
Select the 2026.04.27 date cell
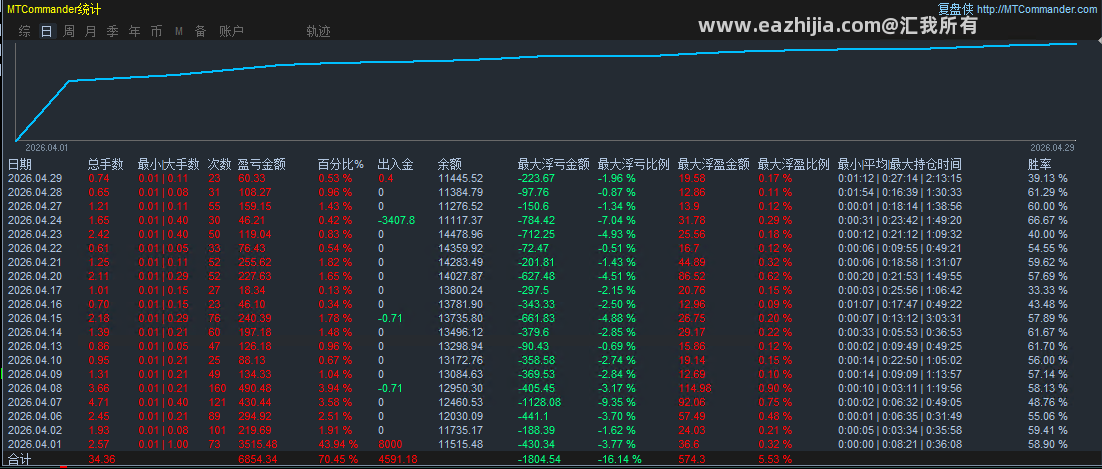[x=35, y=206]
